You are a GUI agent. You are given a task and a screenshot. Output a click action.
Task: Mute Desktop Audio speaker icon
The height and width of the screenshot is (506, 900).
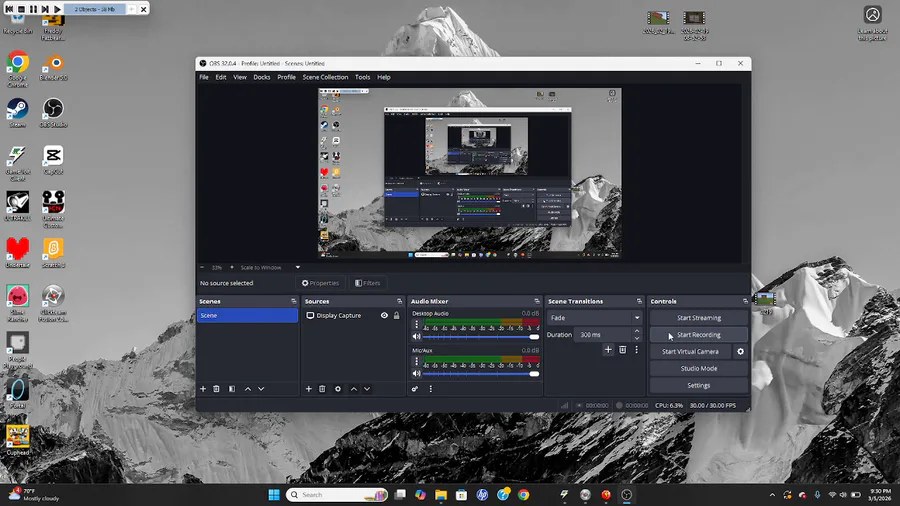click(417, 337)
